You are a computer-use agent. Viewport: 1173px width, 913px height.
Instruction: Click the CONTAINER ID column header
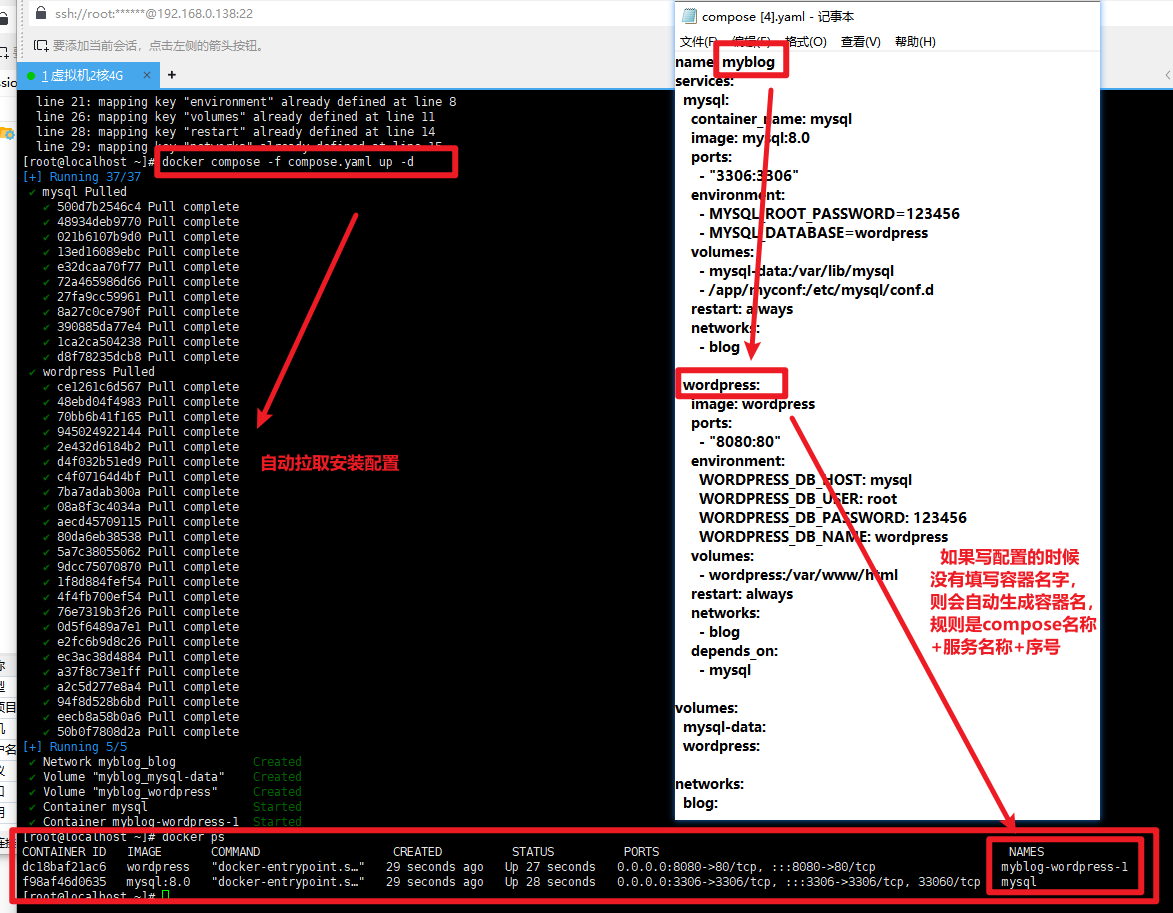[x=64, y=852]
